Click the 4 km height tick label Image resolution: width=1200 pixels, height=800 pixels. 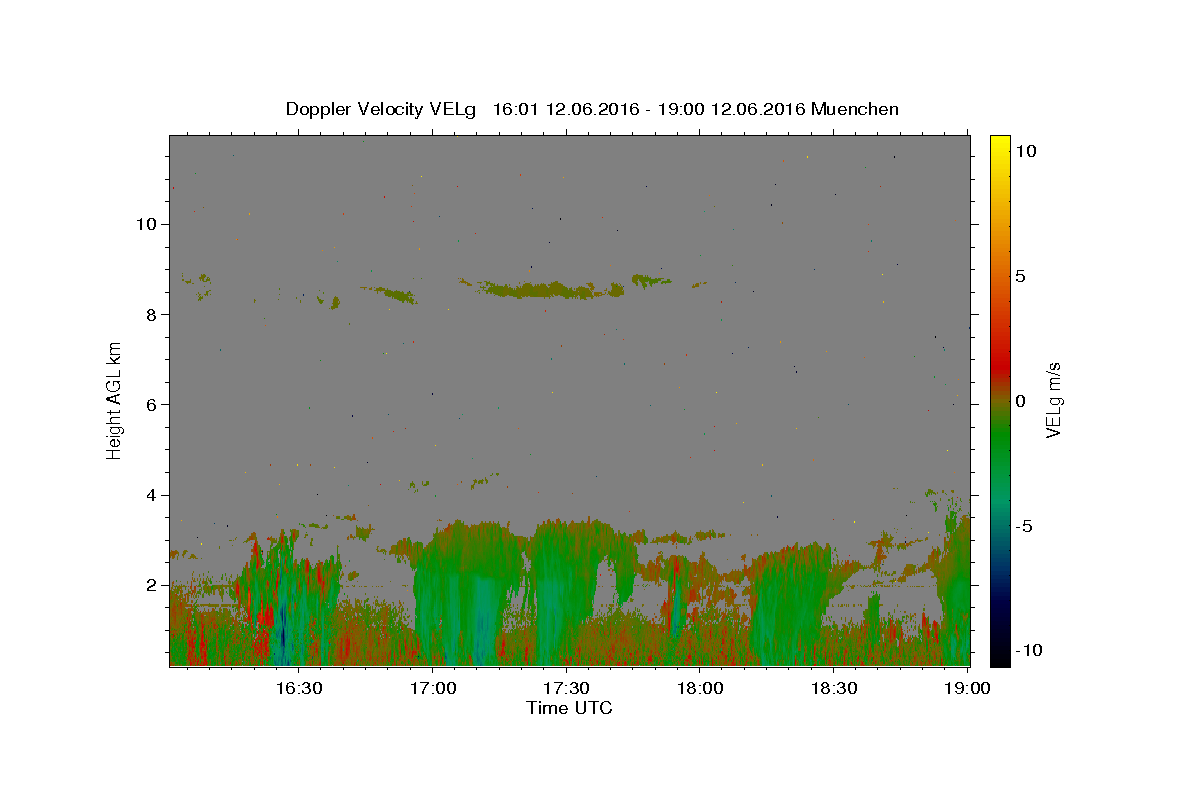click(150, 495)
